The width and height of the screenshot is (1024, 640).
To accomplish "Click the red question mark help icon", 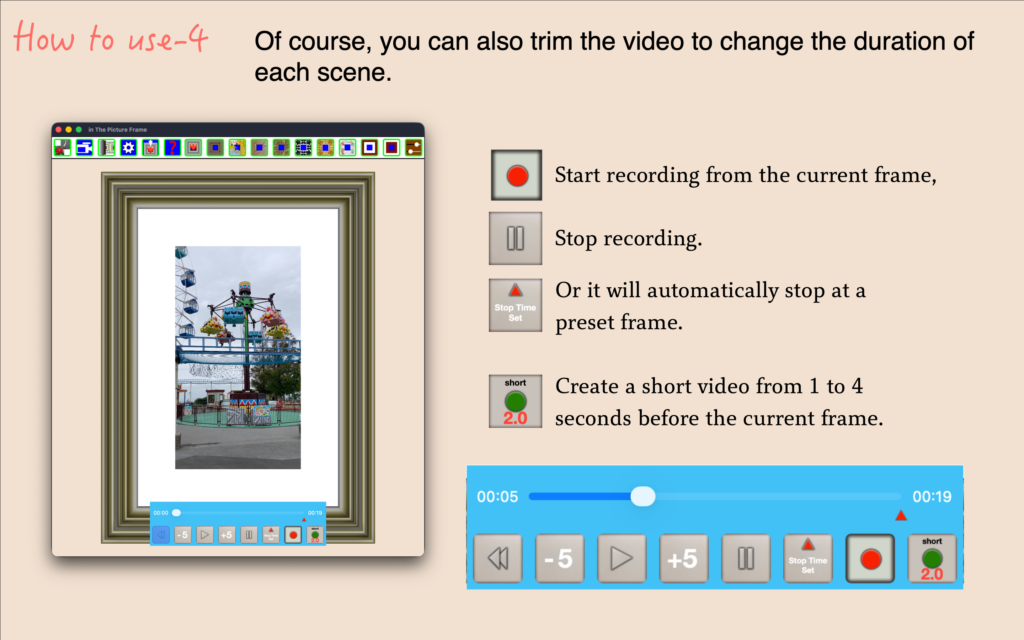I will (x=172, y=148).
